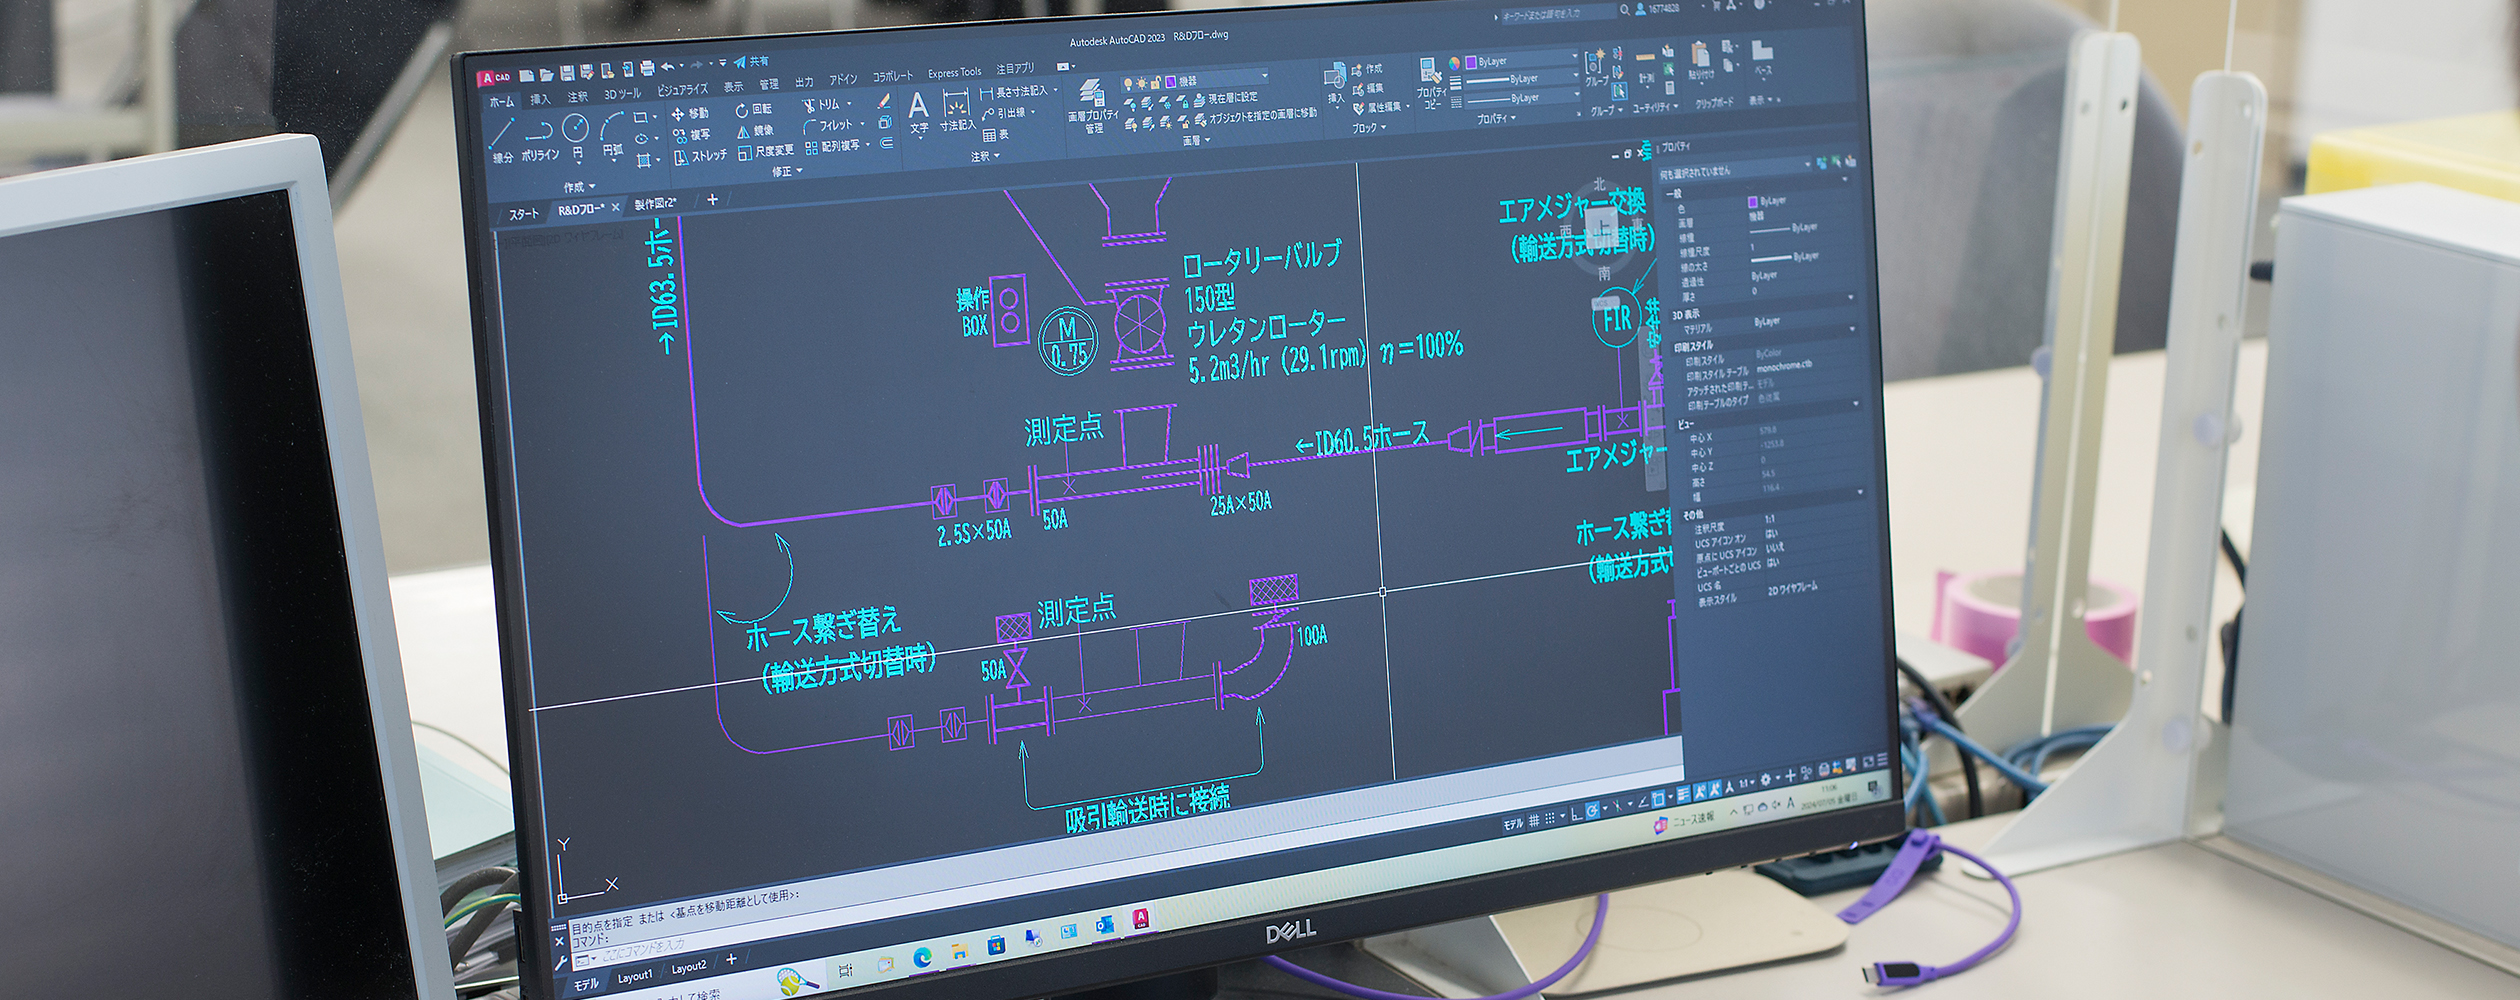Click the Dimension (寸法記入) tool

click(957, 110)
